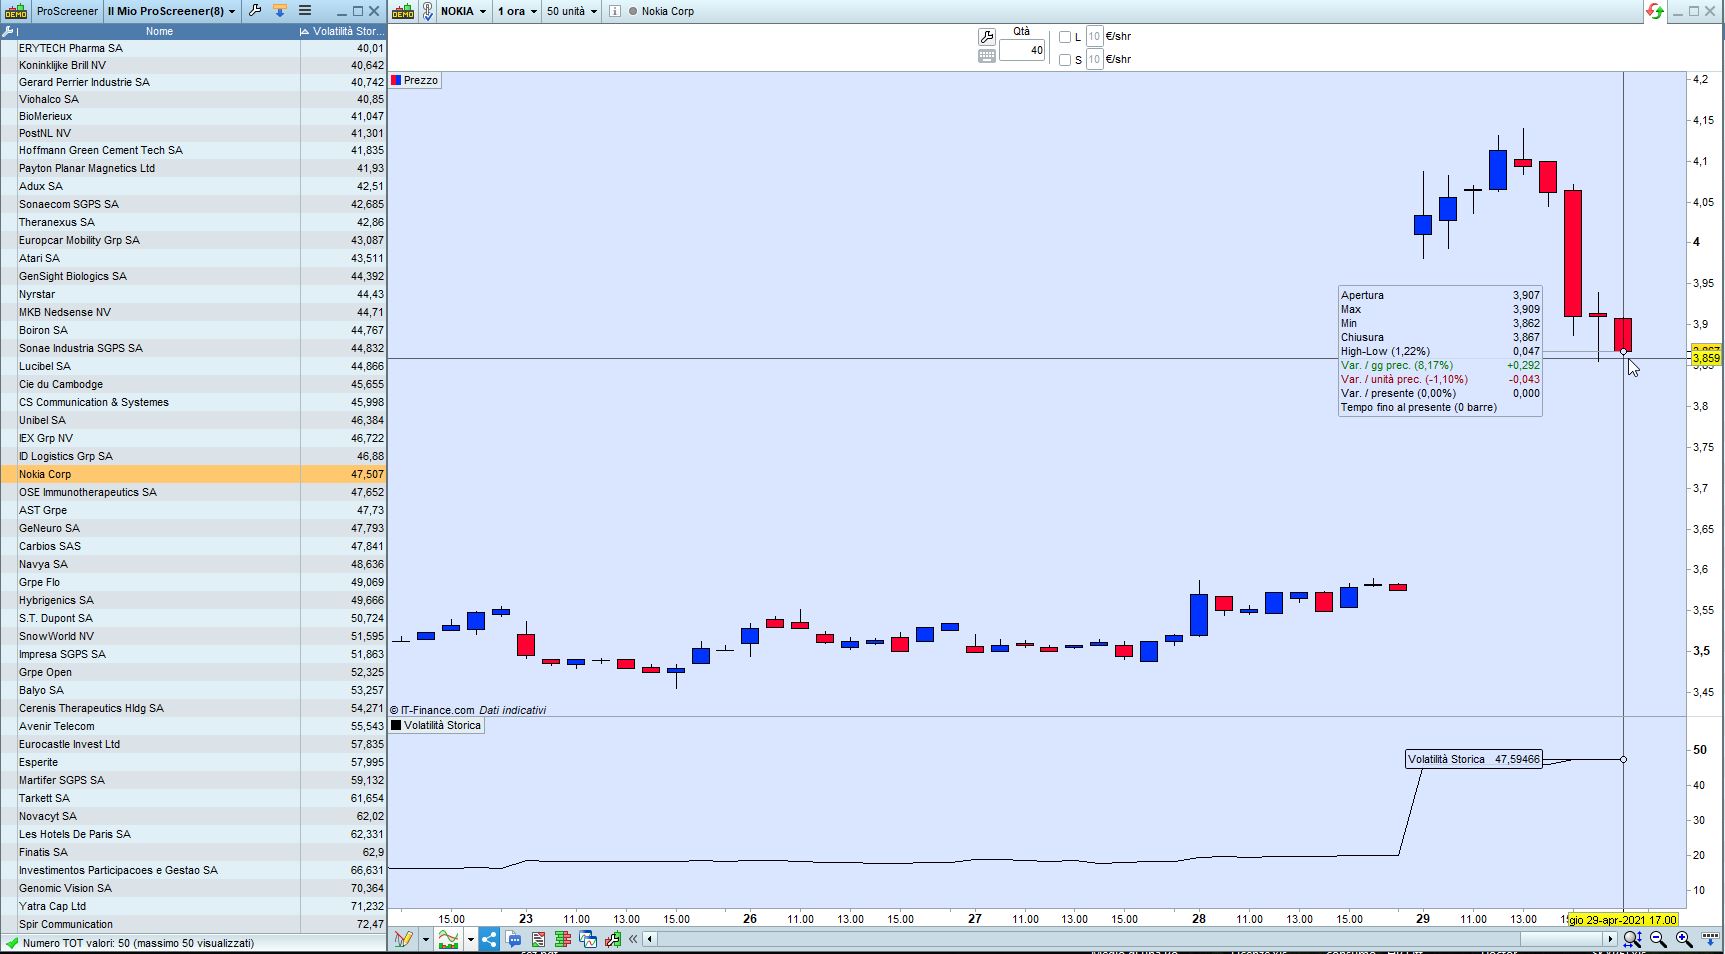Enable the L (long) checkbox
The width and height of the screenshot is (1725, 954).
pos(1065,37)
